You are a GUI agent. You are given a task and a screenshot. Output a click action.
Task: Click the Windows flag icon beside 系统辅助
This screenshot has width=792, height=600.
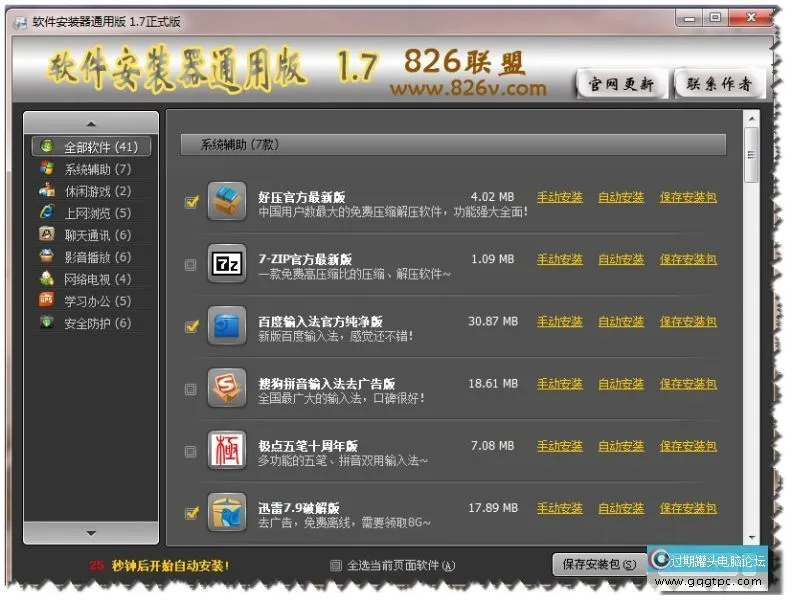[x=47, y=168]
